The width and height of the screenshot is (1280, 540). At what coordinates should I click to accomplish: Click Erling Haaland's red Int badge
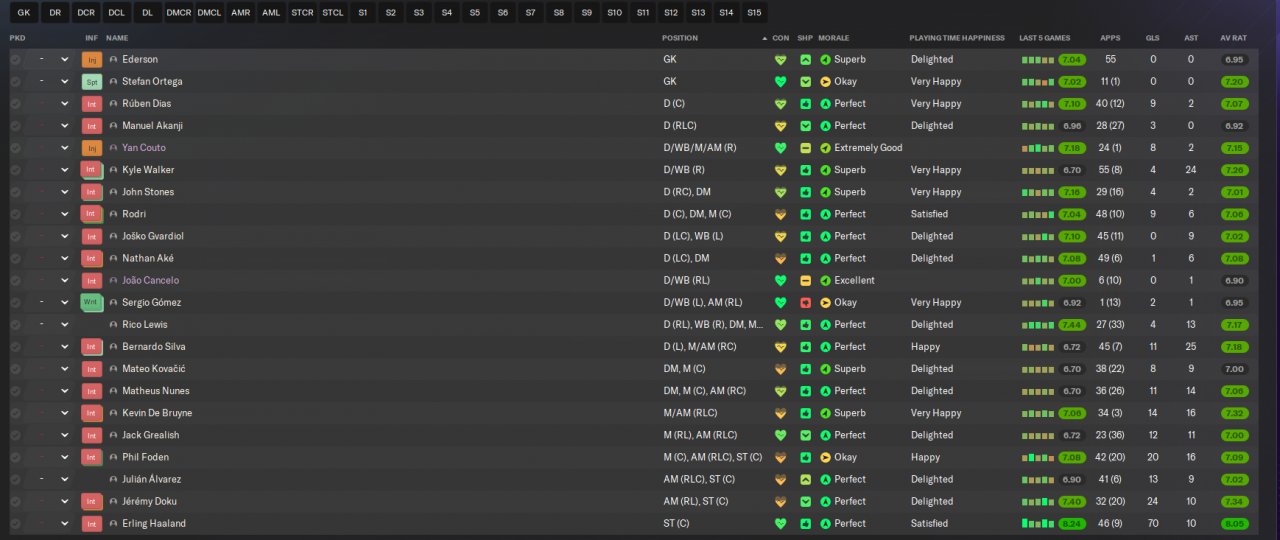tap(92, 523)
